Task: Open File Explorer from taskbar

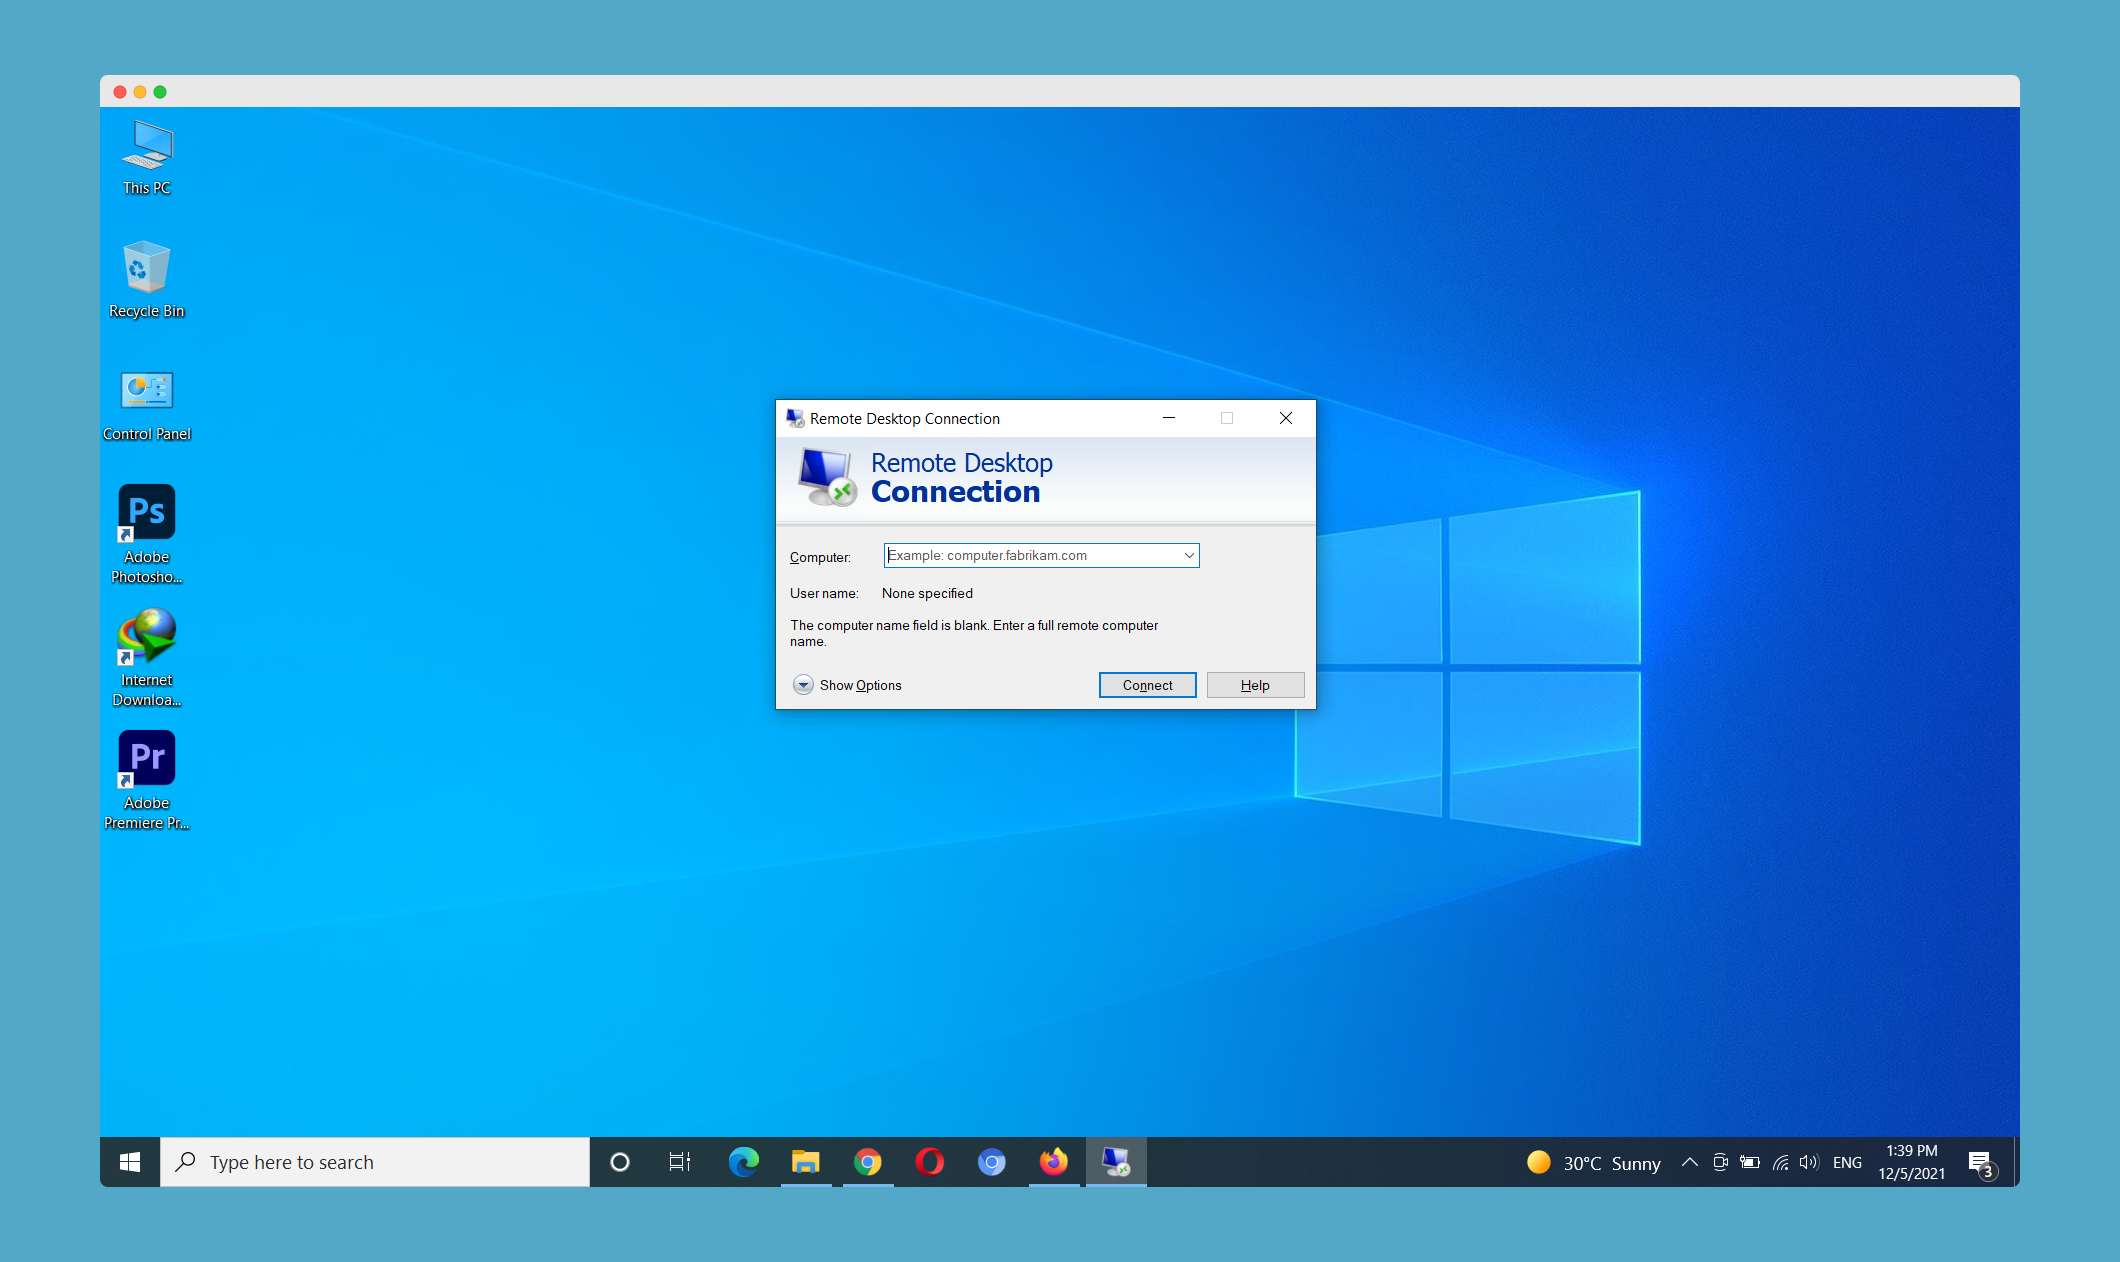Action: [x=805, y=1162]
